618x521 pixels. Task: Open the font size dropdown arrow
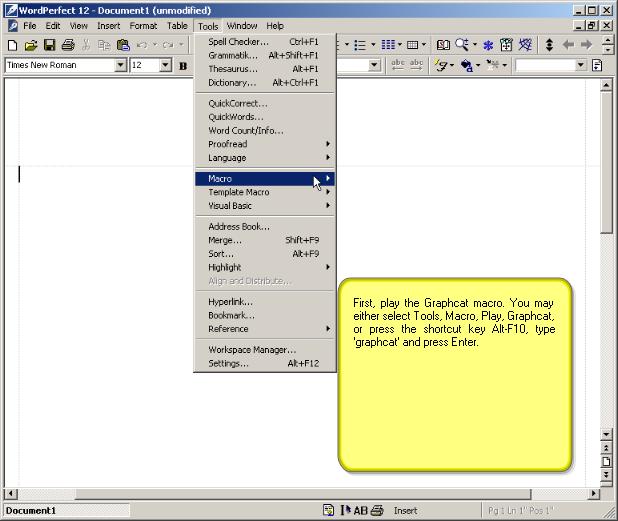[x=166, y=65]
